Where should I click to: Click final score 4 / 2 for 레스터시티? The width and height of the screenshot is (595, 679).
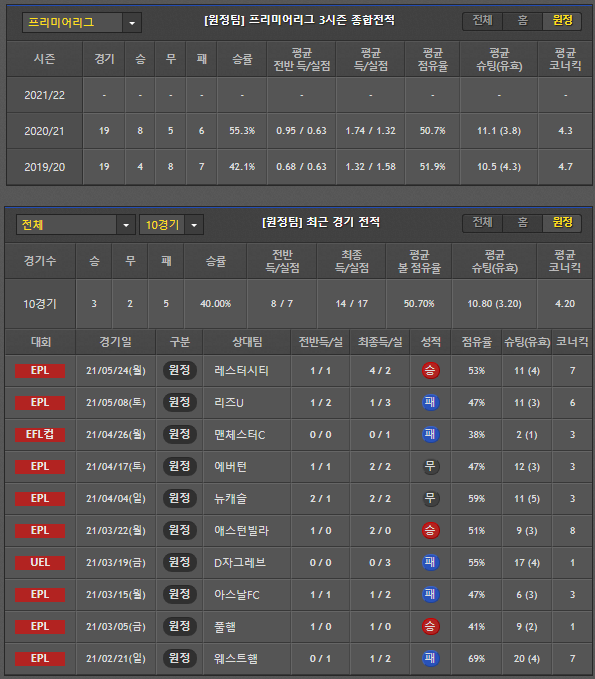[x=380, y=371]
